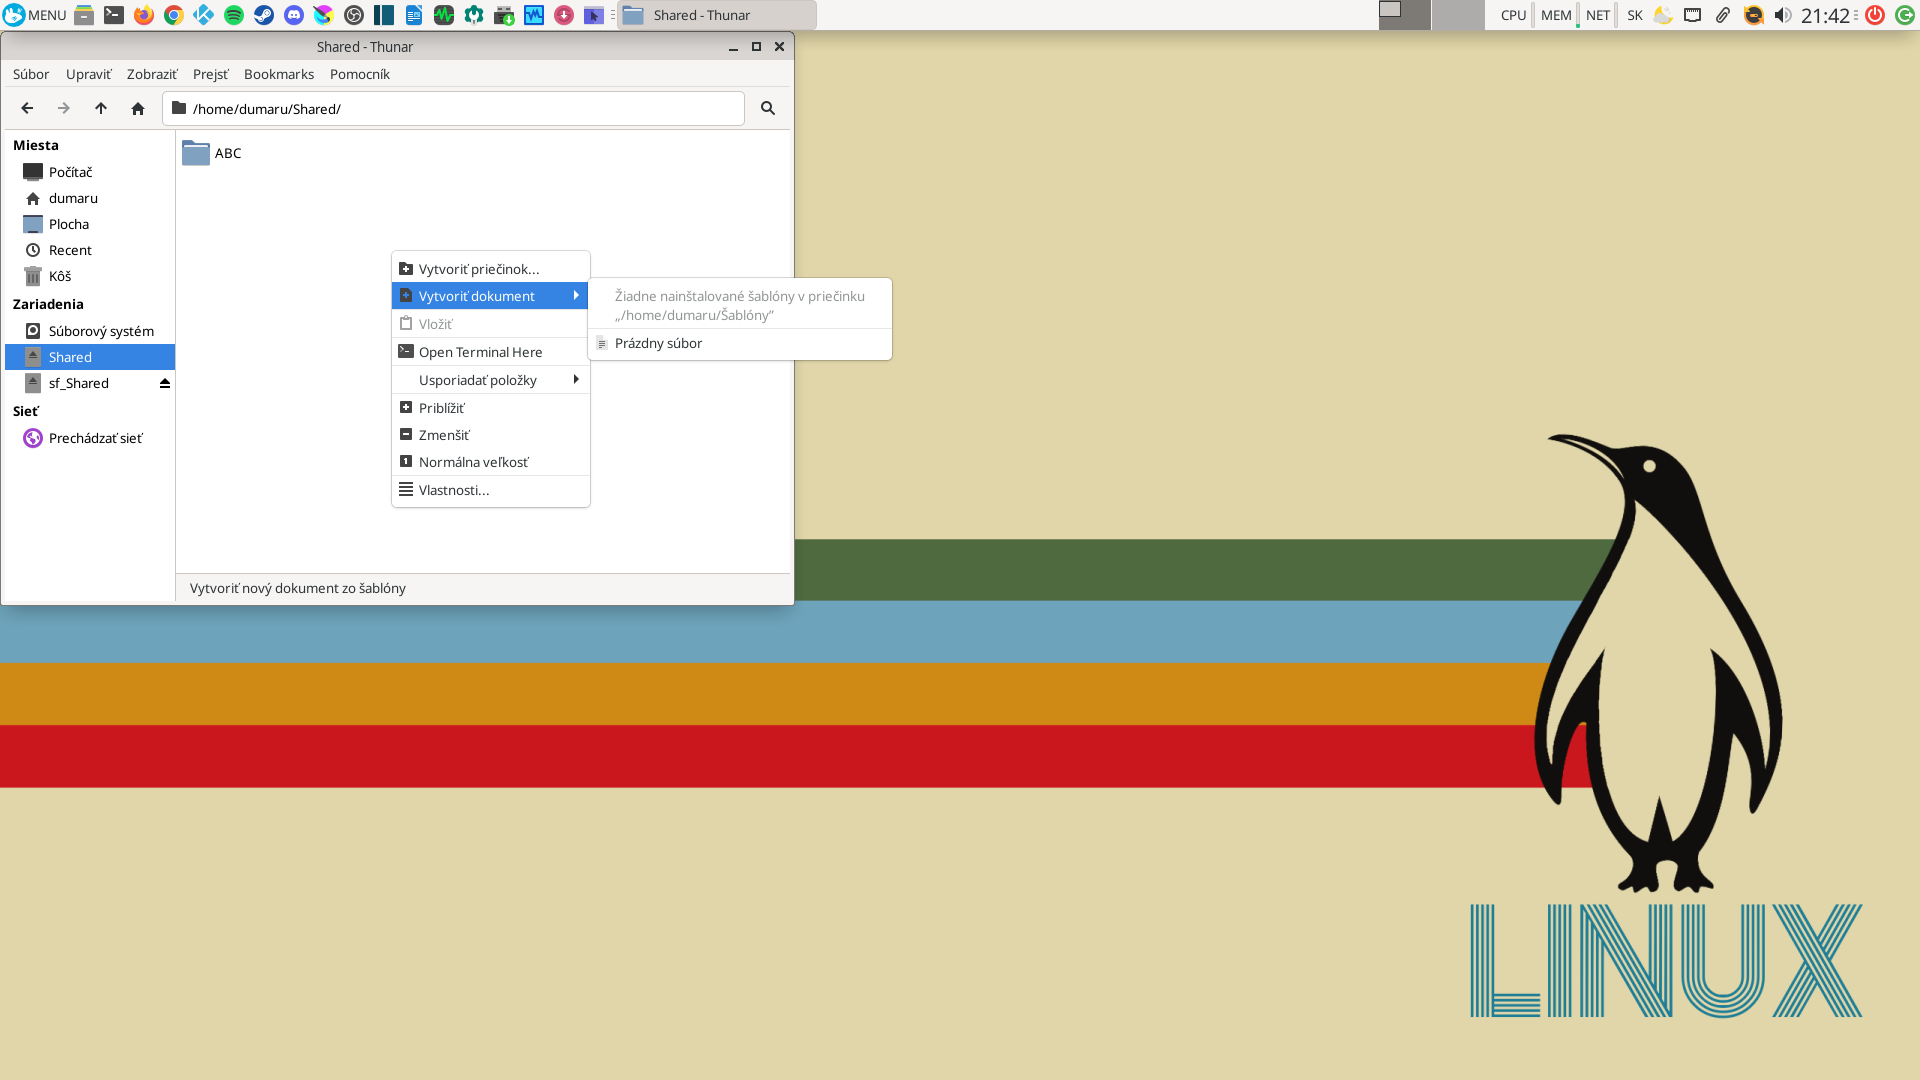
Task: Click the volume speaker icon in tray
Action: coord(1783,15)
